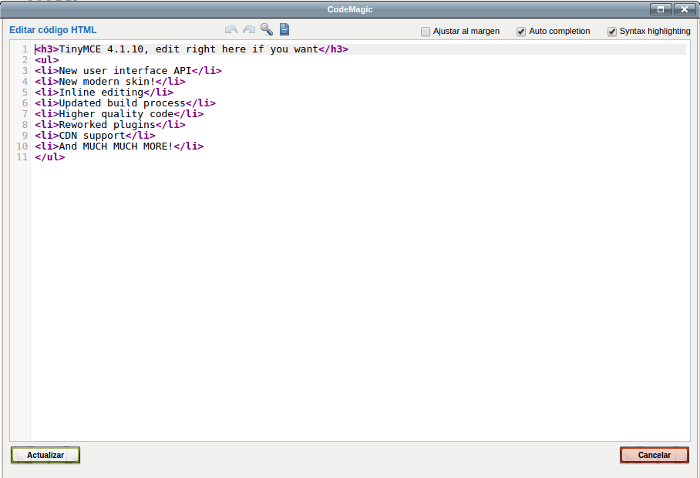This screenshot has height=478, width=700.
Task: Click the opening ul tag line
Action: click(47, 60)
